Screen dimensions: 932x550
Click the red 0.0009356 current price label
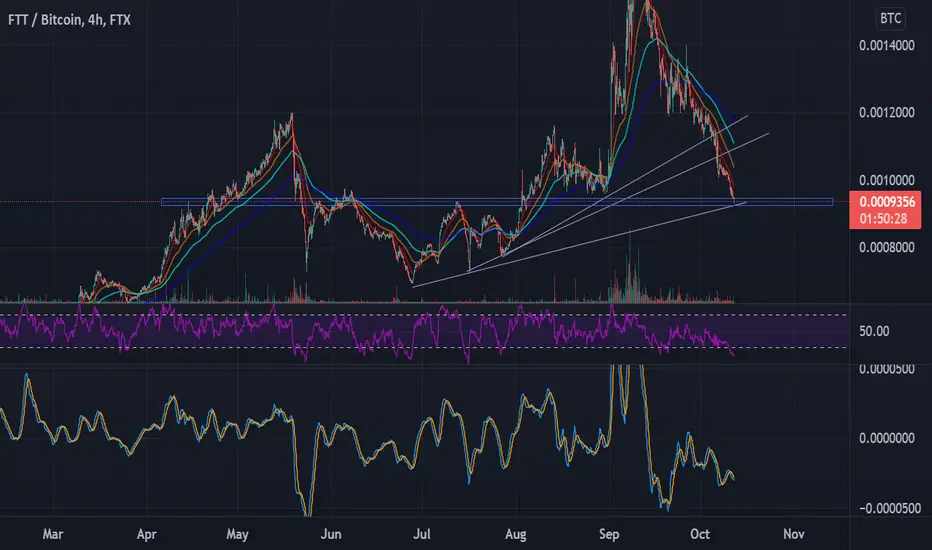[886, 202]
